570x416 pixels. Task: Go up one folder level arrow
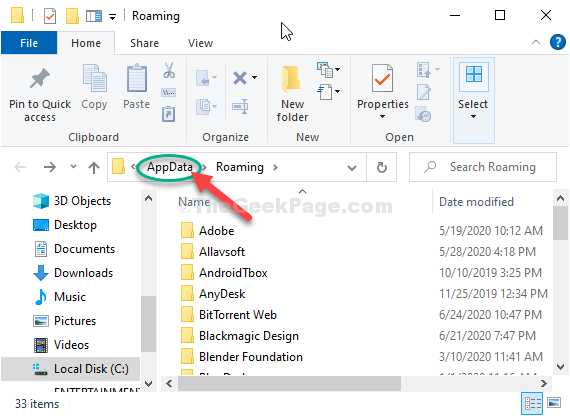pos(94,167)
